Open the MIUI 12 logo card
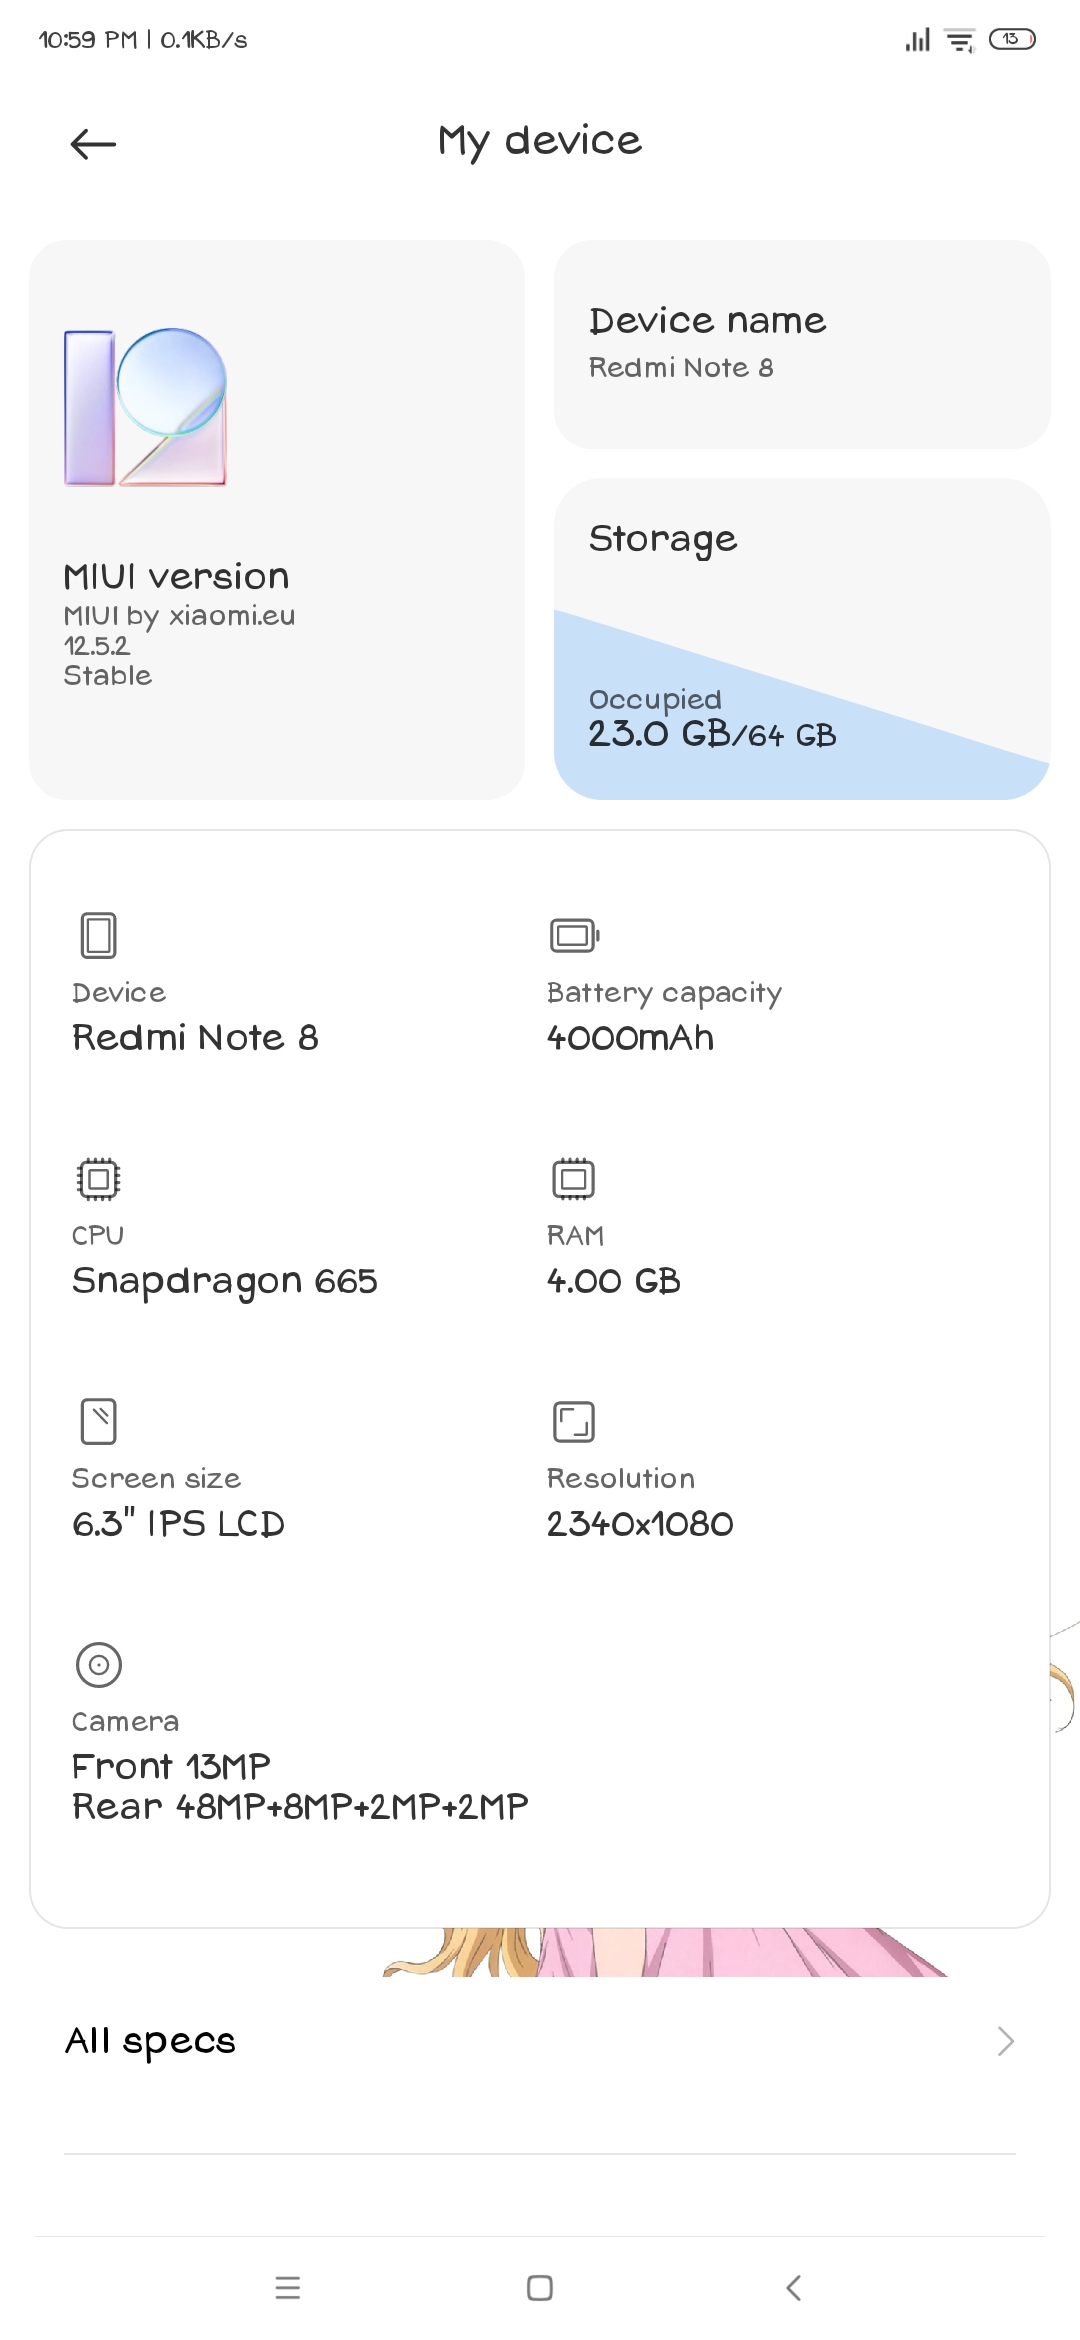 (x=277, y=519)
